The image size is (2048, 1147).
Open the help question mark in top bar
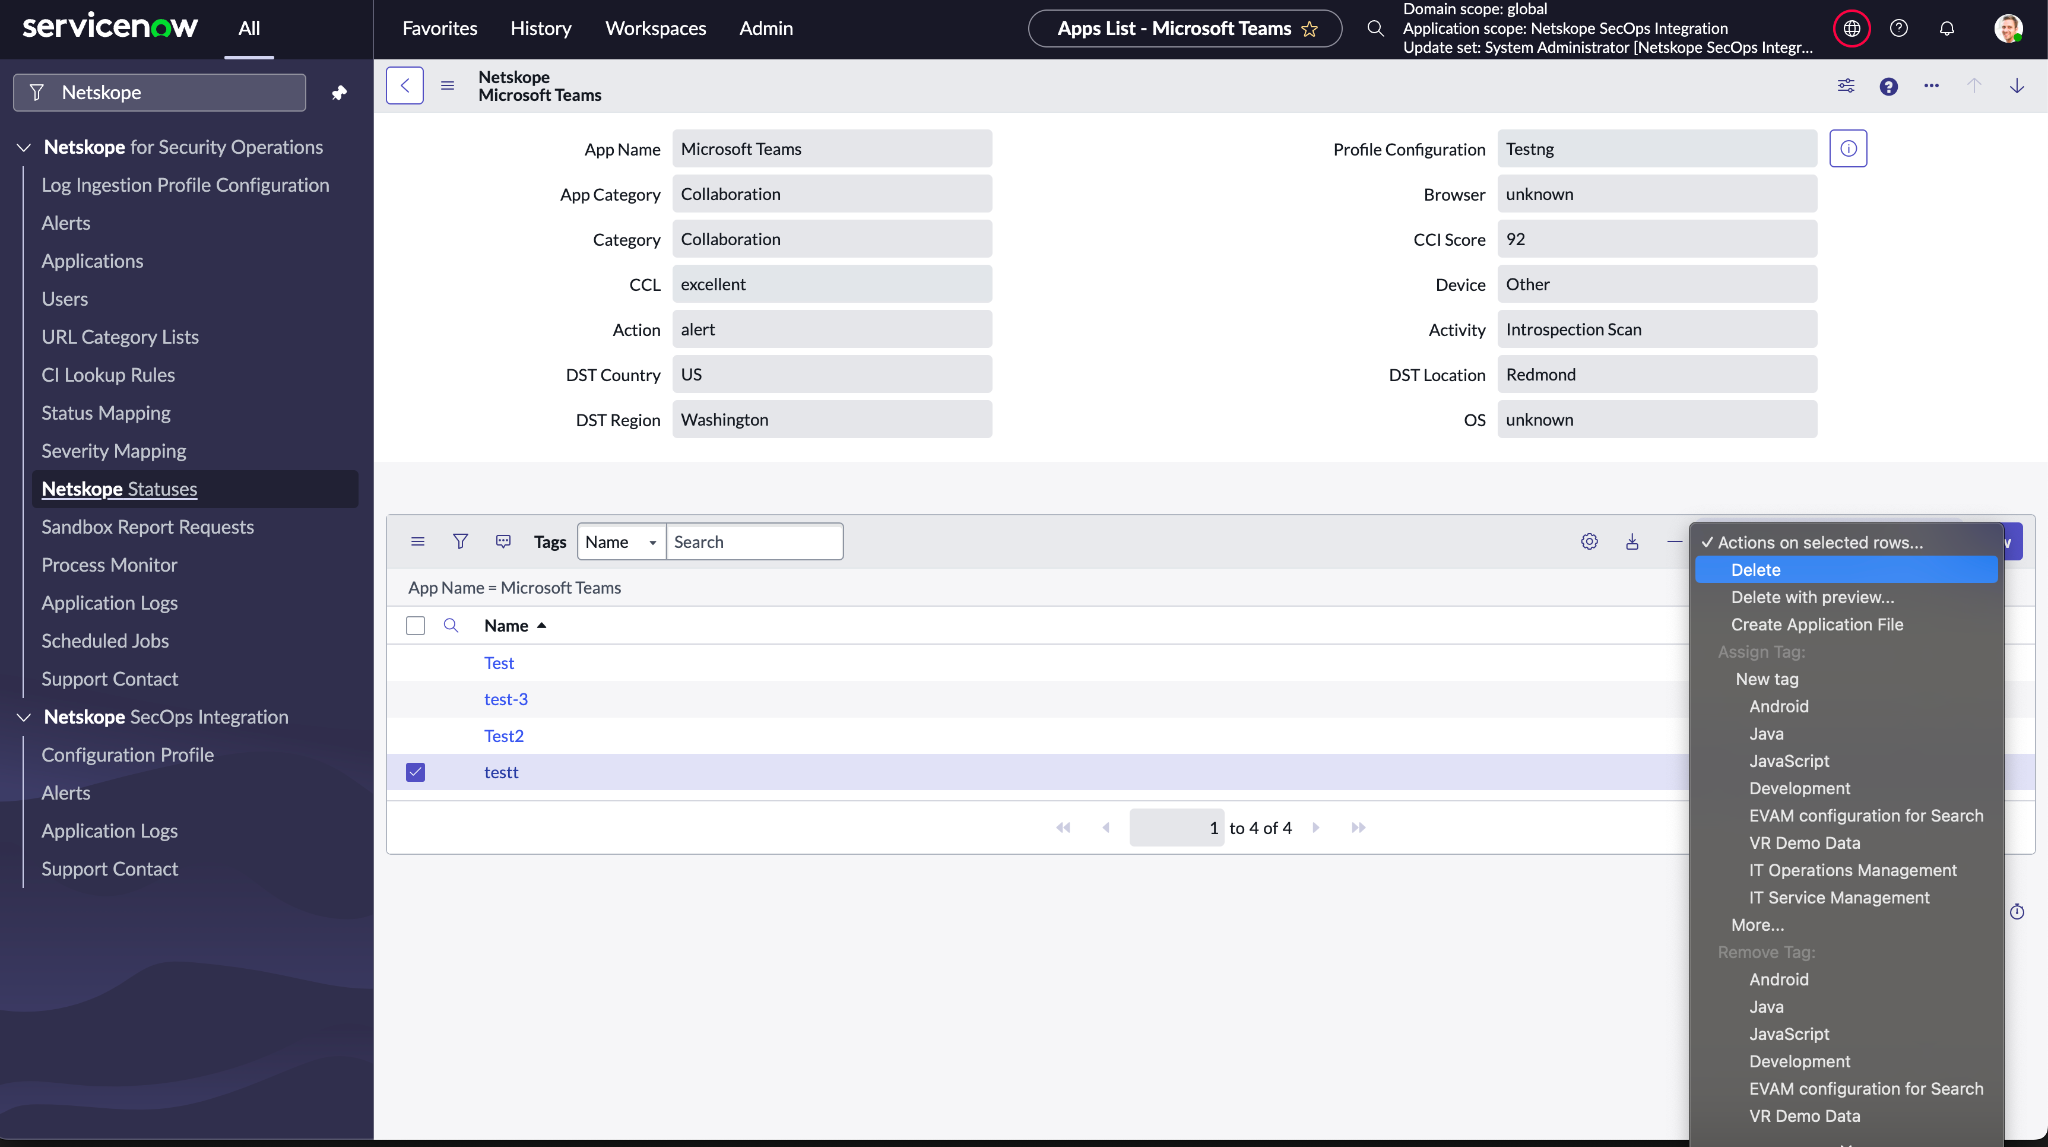1899,28
